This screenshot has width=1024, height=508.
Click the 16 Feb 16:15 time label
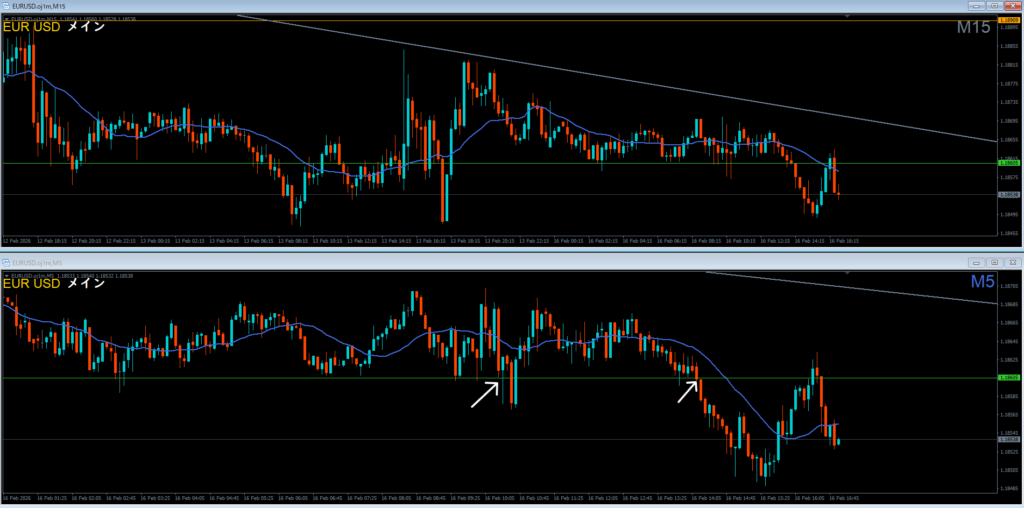point(845,241)
